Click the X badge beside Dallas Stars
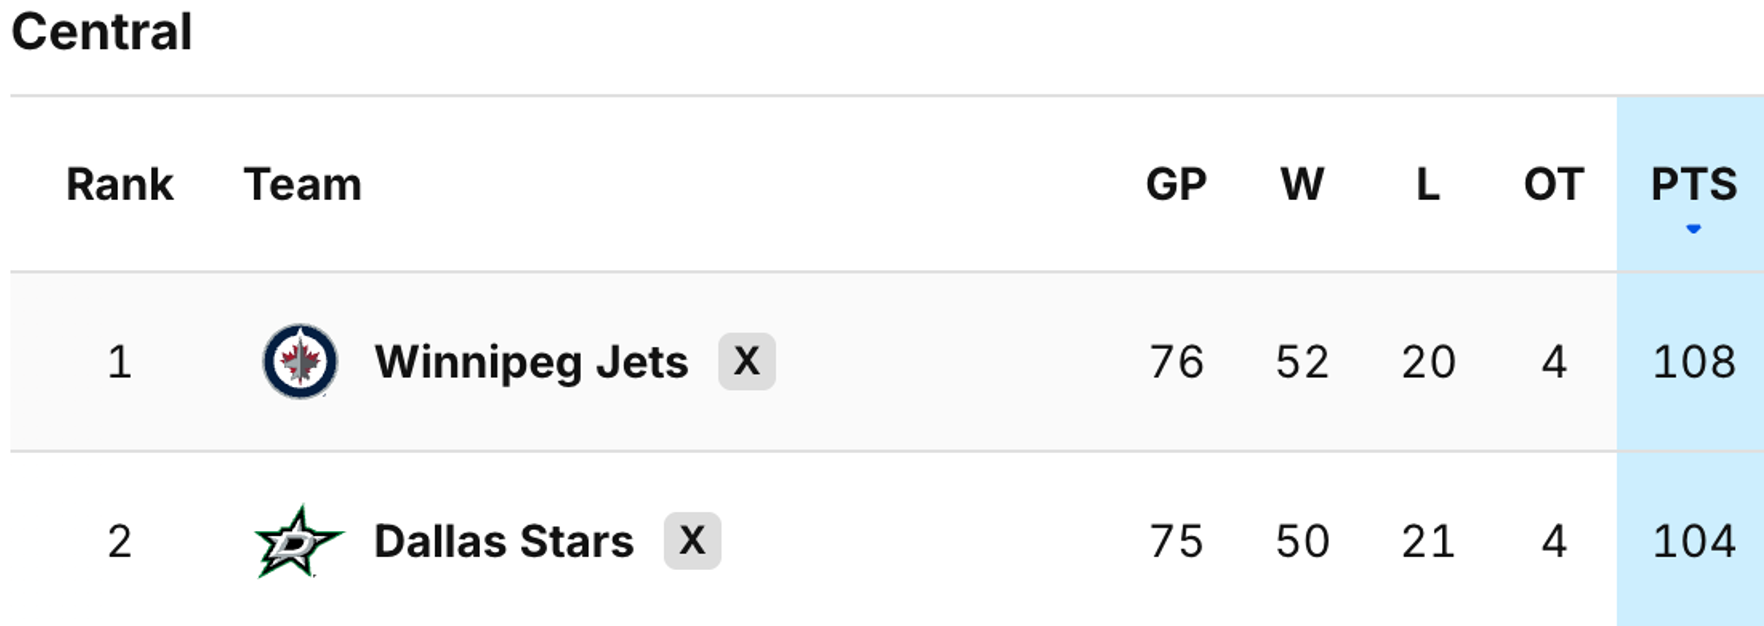 [x=692, y=541]
